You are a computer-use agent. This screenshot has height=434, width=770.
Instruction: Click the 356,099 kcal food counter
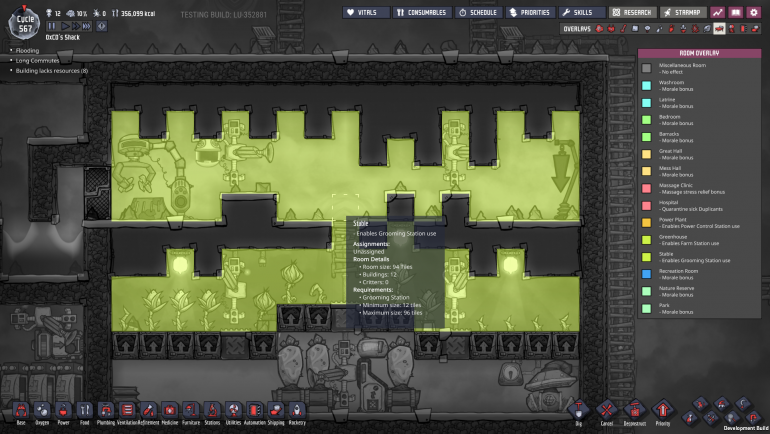click(134, 13)
